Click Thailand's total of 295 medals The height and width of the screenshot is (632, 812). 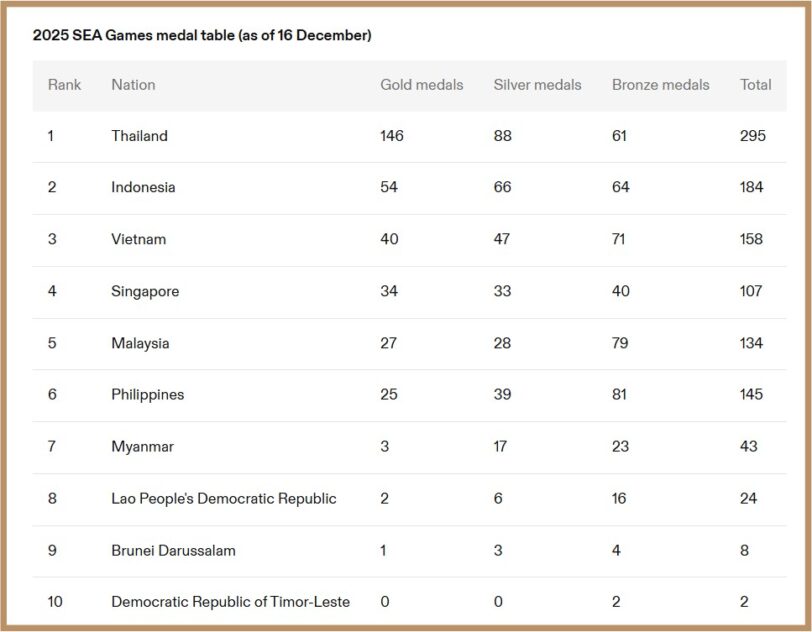click(x=752, y=136)
